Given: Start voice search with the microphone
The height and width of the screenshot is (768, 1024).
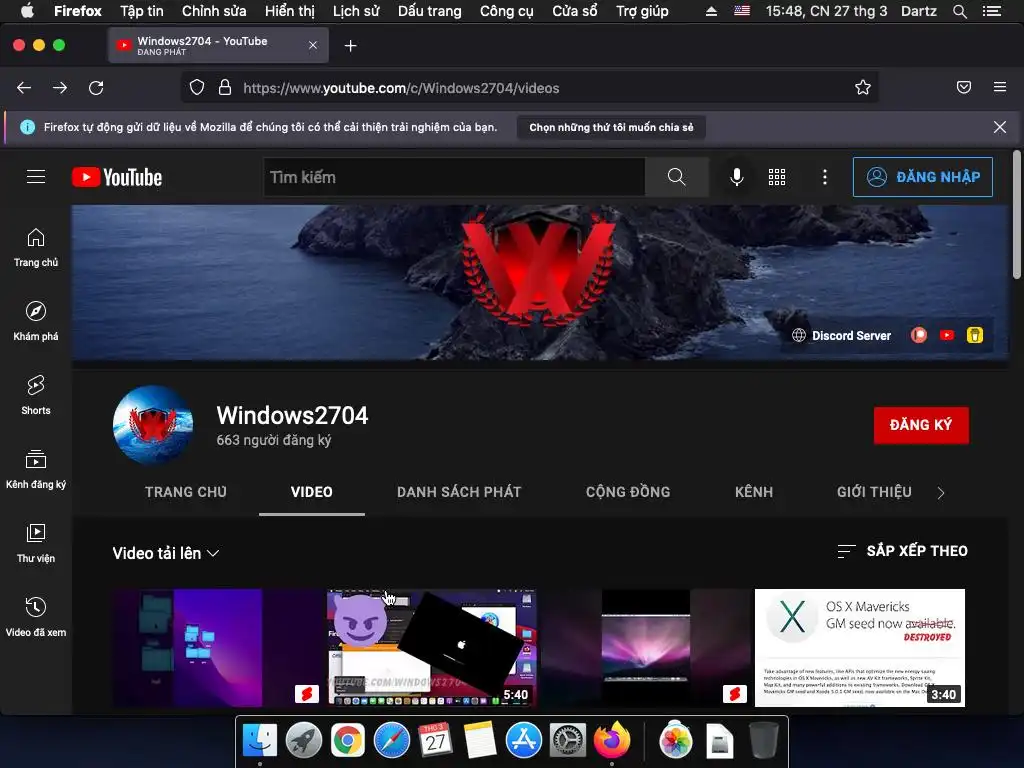Looking at the screenshot, I should click(x=737, y=177).
